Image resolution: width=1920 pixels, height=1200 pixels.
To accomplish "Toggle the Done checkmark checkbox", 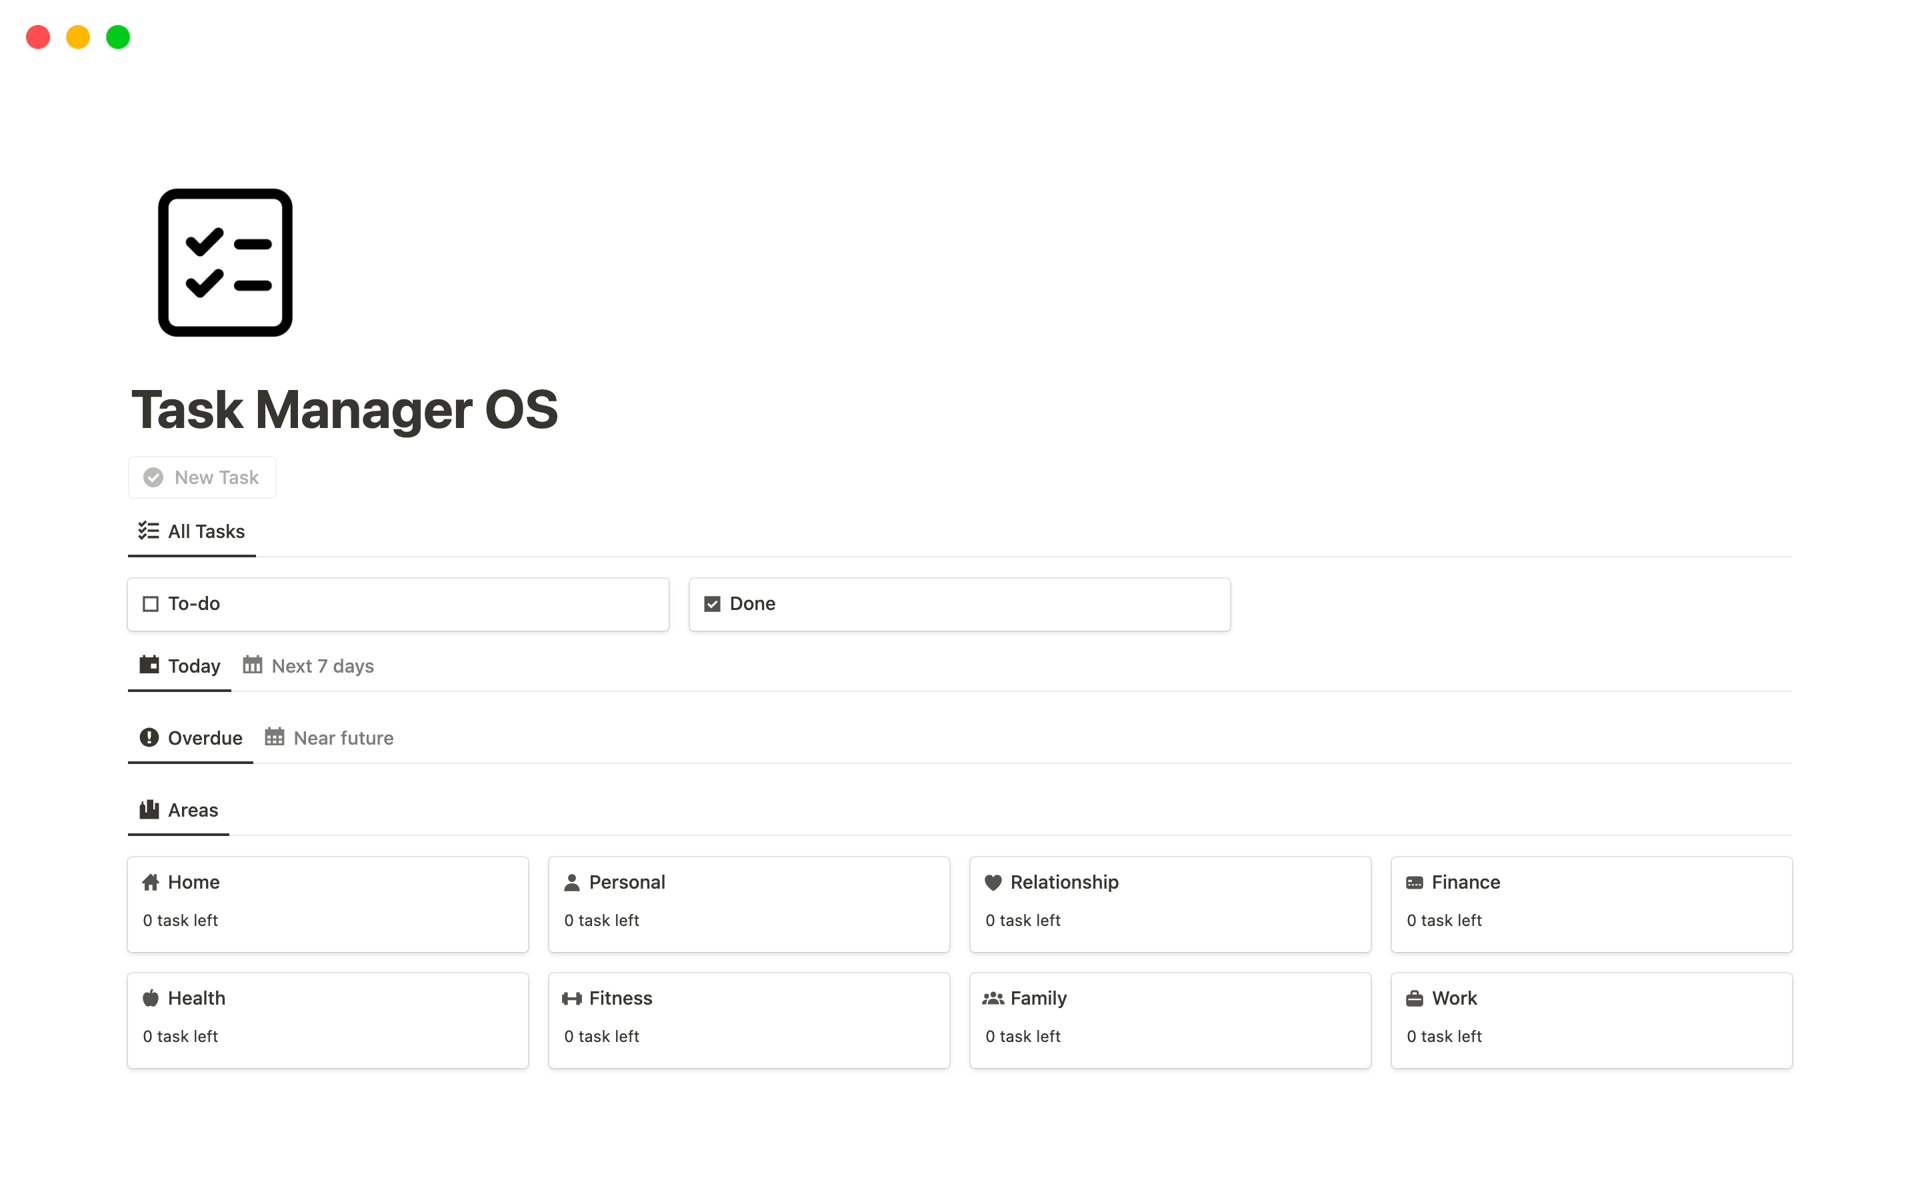I will coord(712,603).
